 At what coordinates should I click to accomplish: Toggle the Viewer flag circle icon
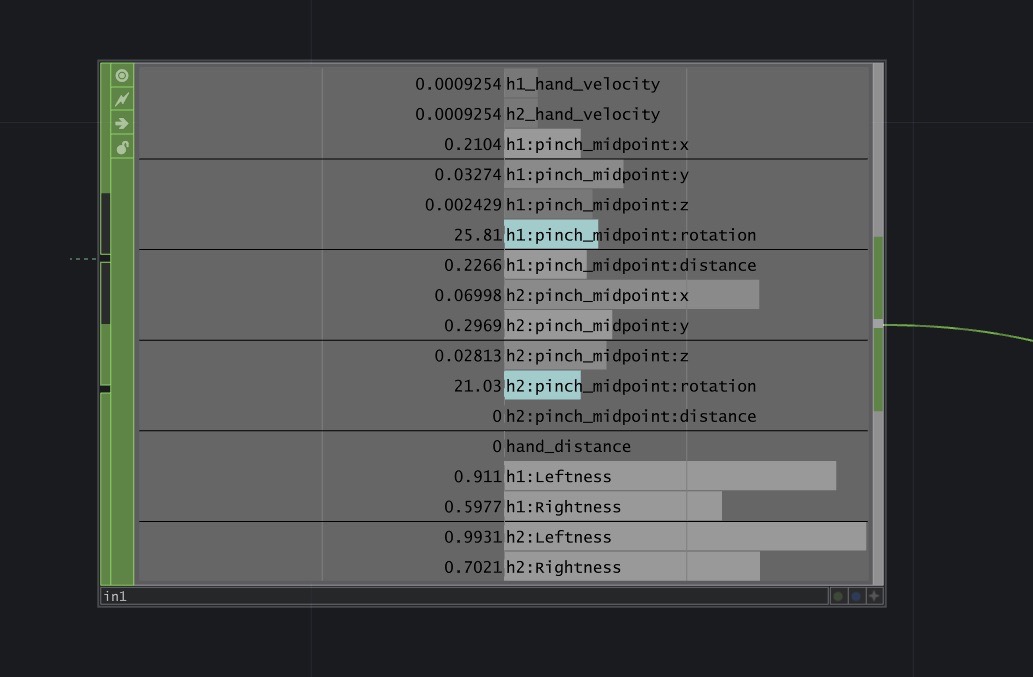coord(122,76)
